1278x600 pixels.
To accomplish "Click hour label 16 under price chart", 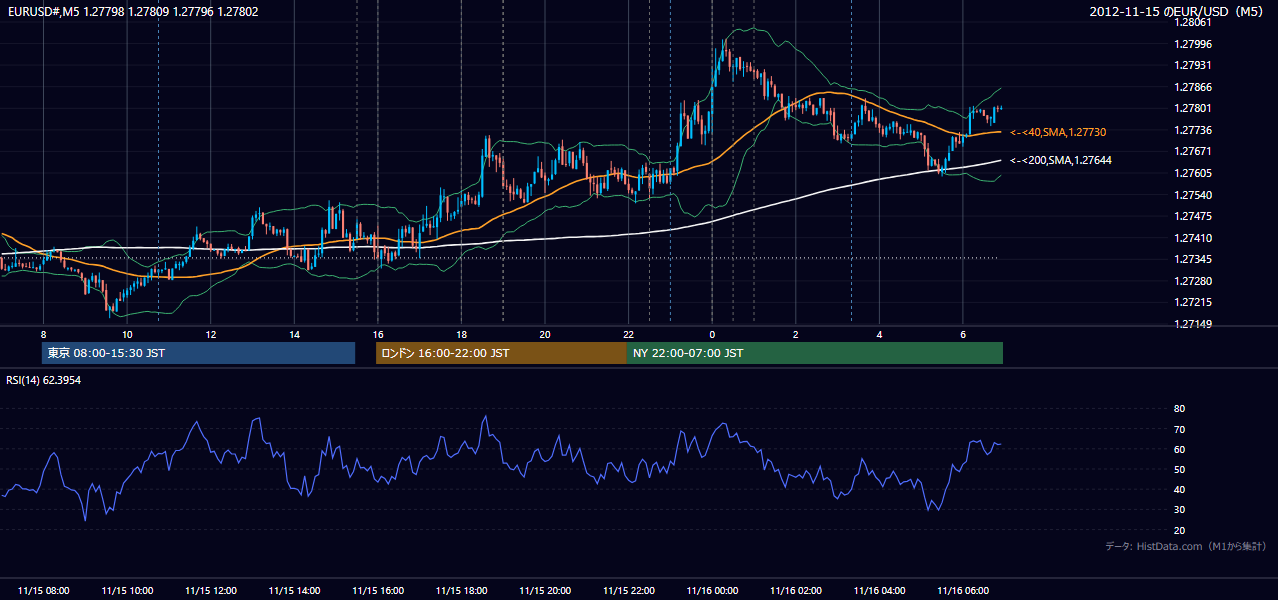I will pyautogui.click(x=378, y=334).
